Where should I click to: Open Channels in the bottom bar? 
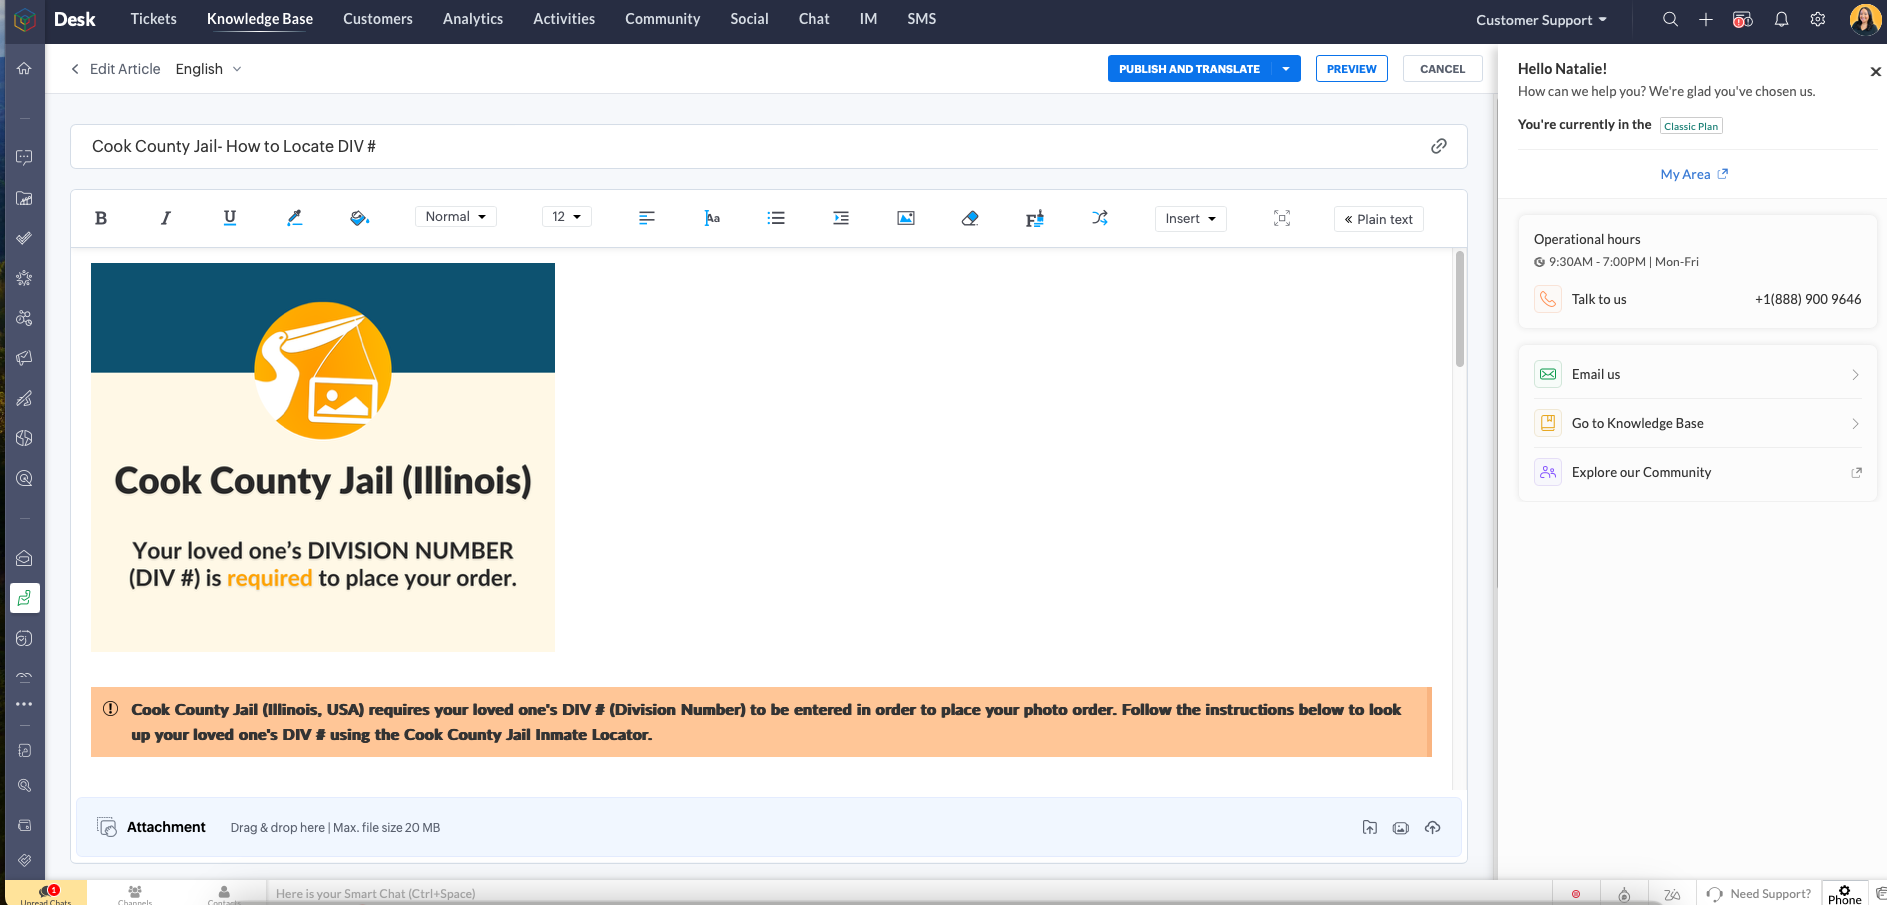click(135, 894)
